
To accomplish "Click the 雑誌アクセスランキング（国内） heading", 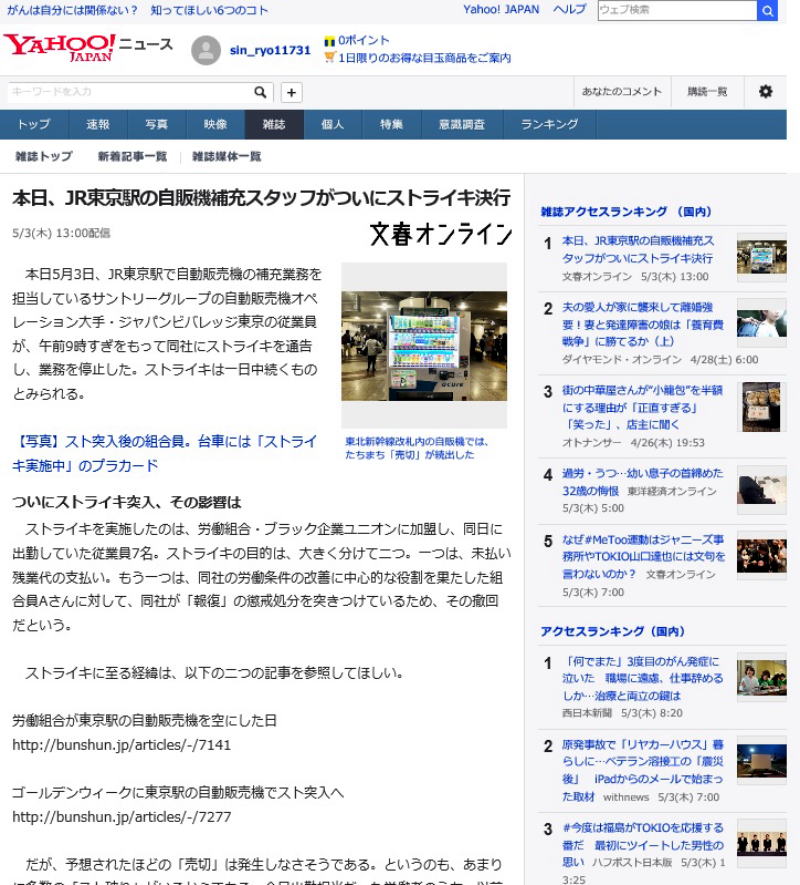I will tap(626, 212).
